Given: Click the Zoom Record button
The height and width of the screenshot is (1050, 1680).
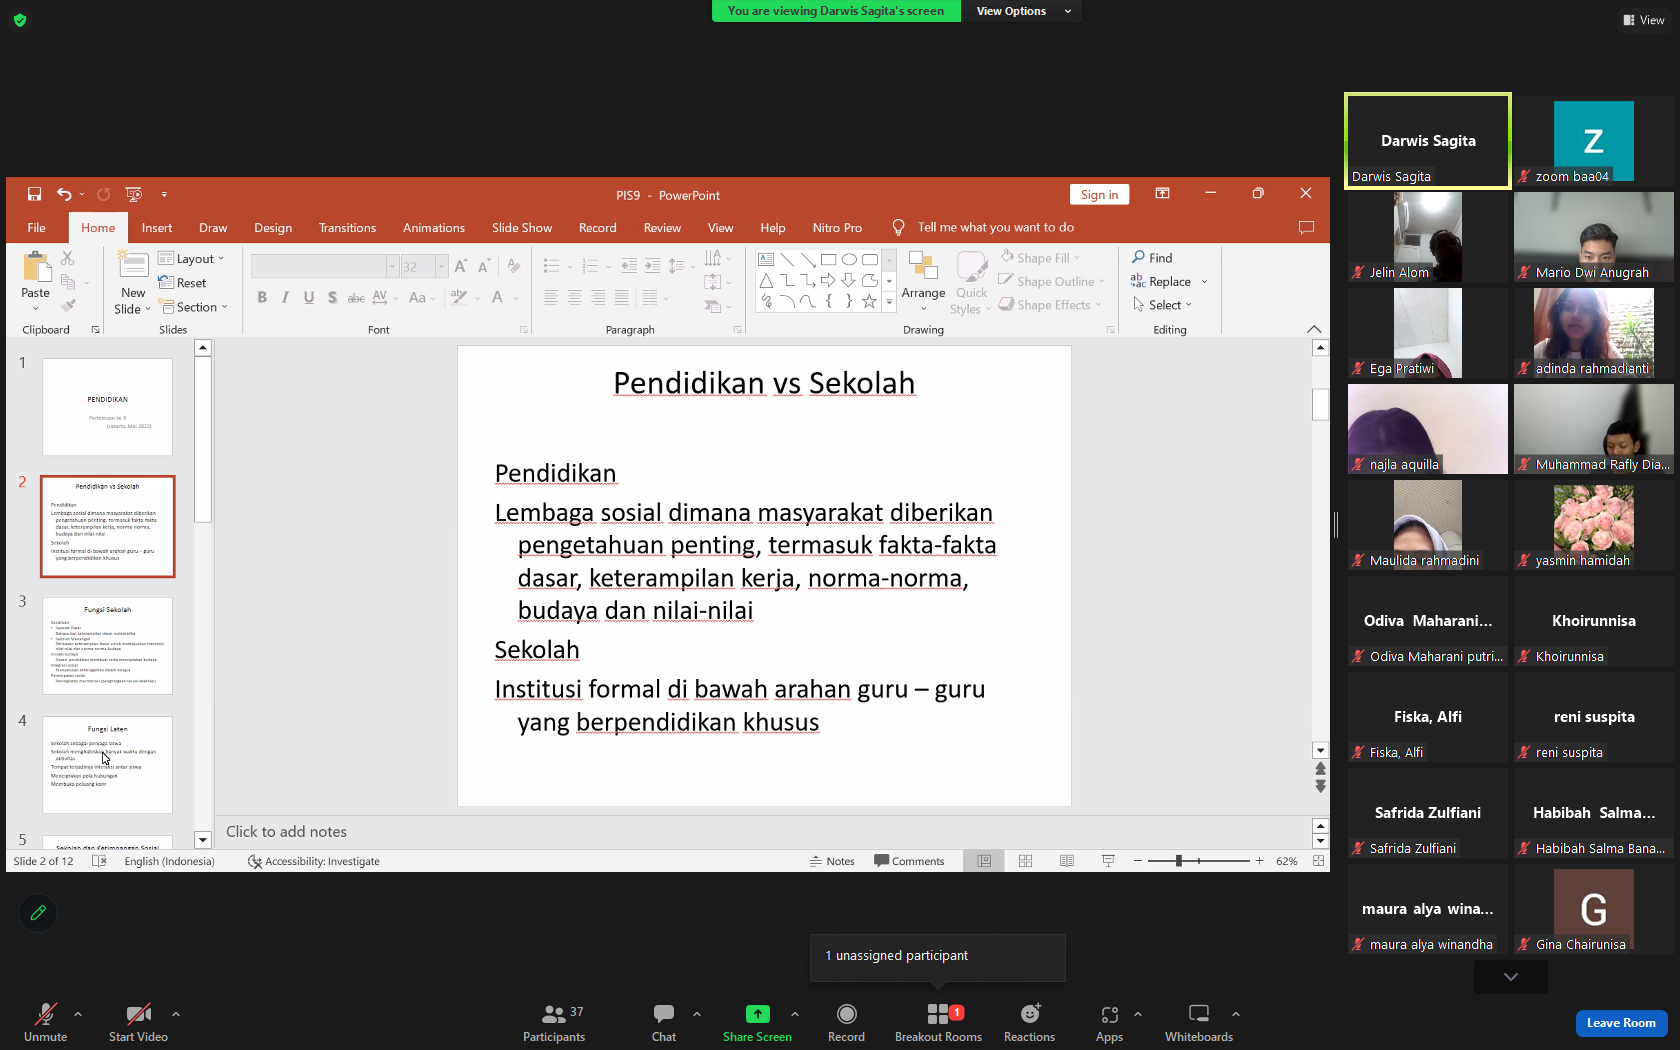Looking at the screenshot, I should [846, 1023].
